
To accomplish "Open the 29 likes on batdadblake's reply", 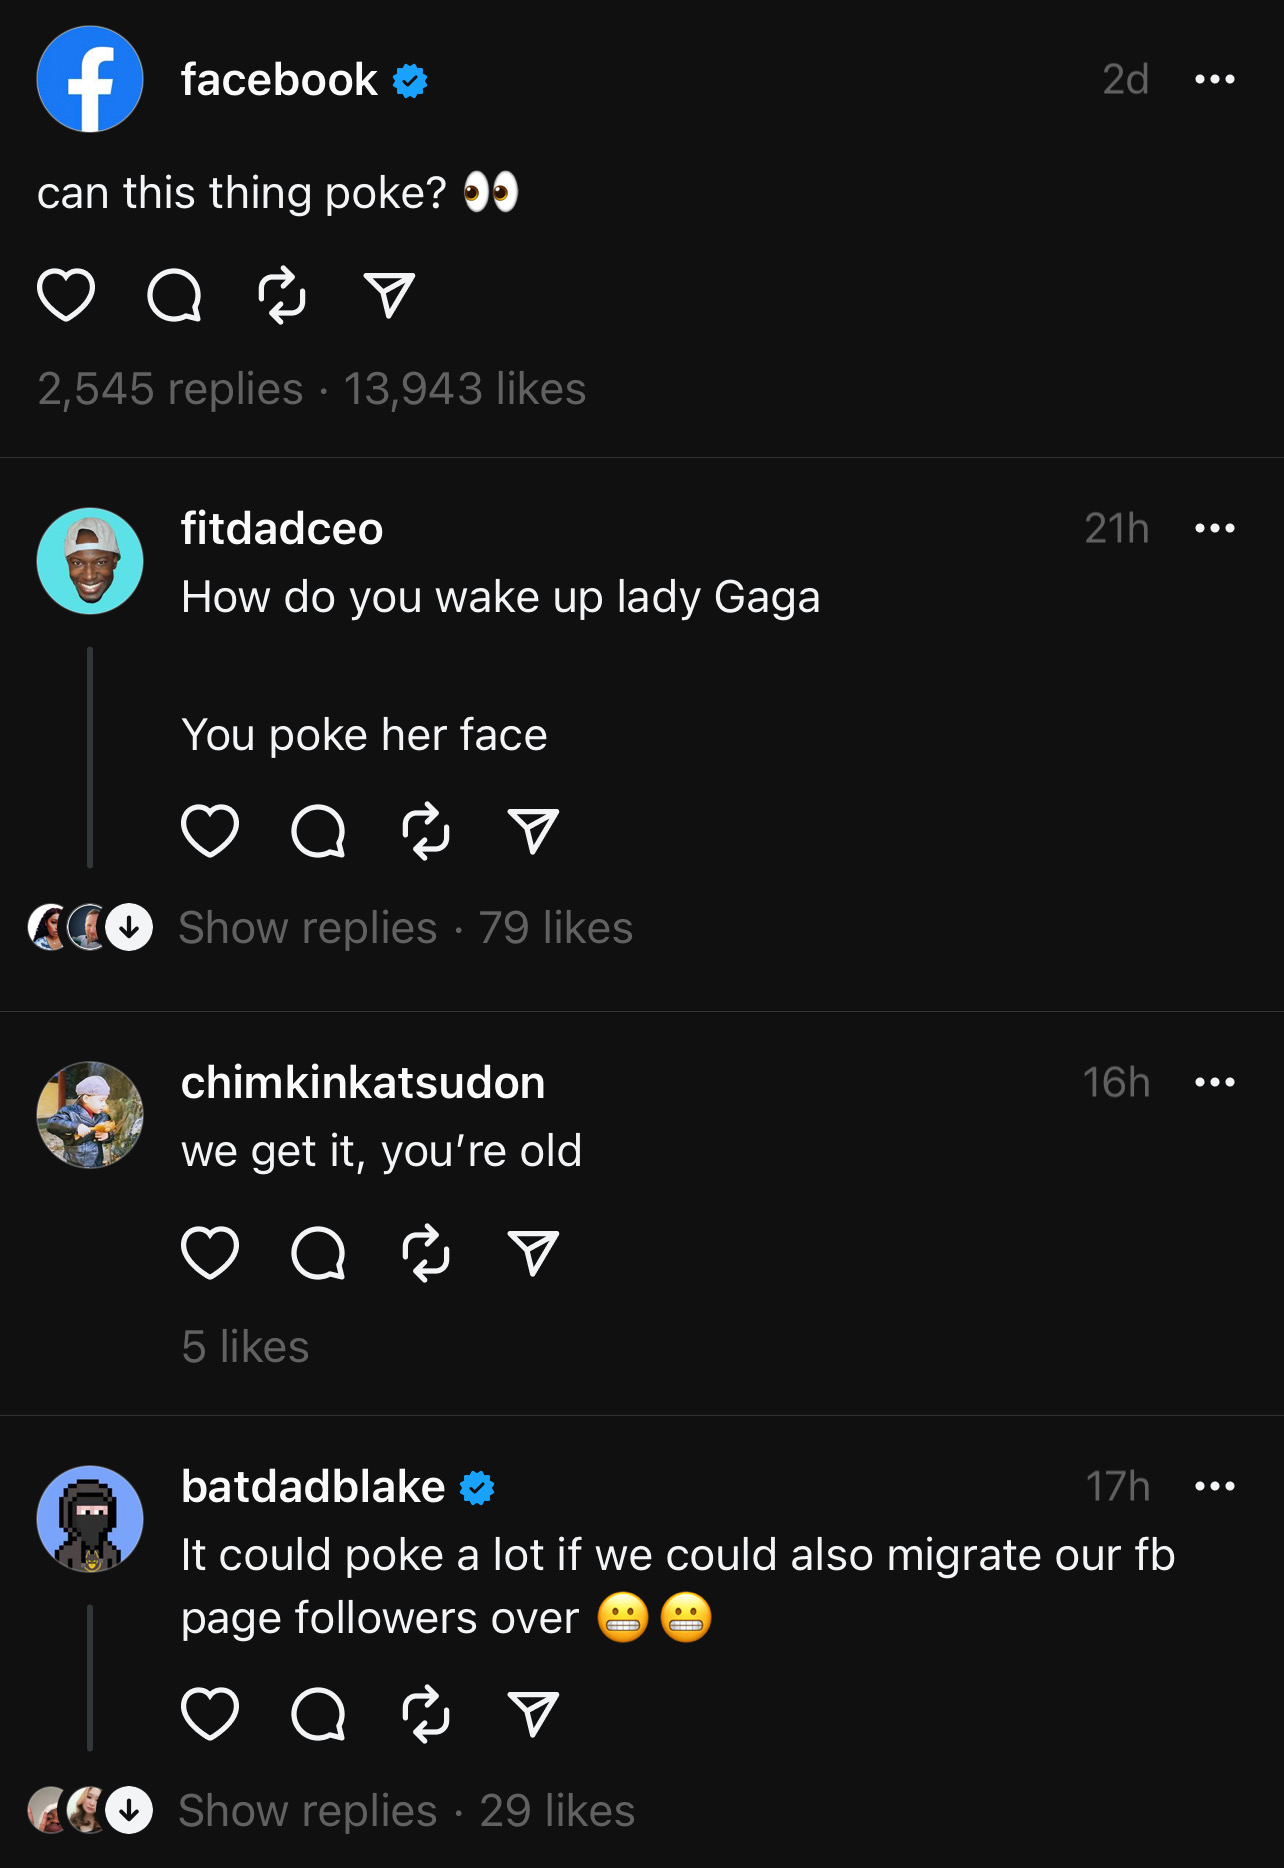I will (x=556, y=1810).
